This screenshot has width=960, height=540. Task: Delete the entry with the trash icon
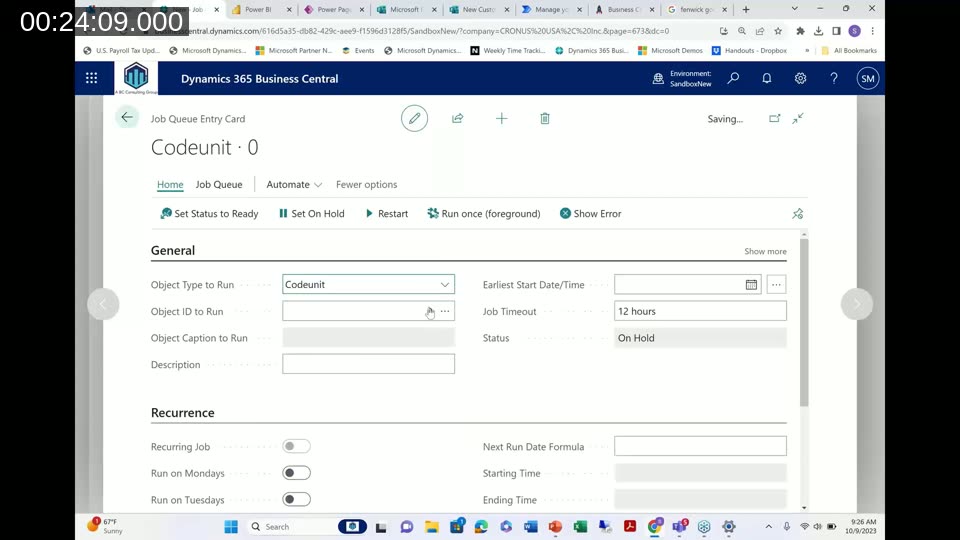(x=545, y=118)
